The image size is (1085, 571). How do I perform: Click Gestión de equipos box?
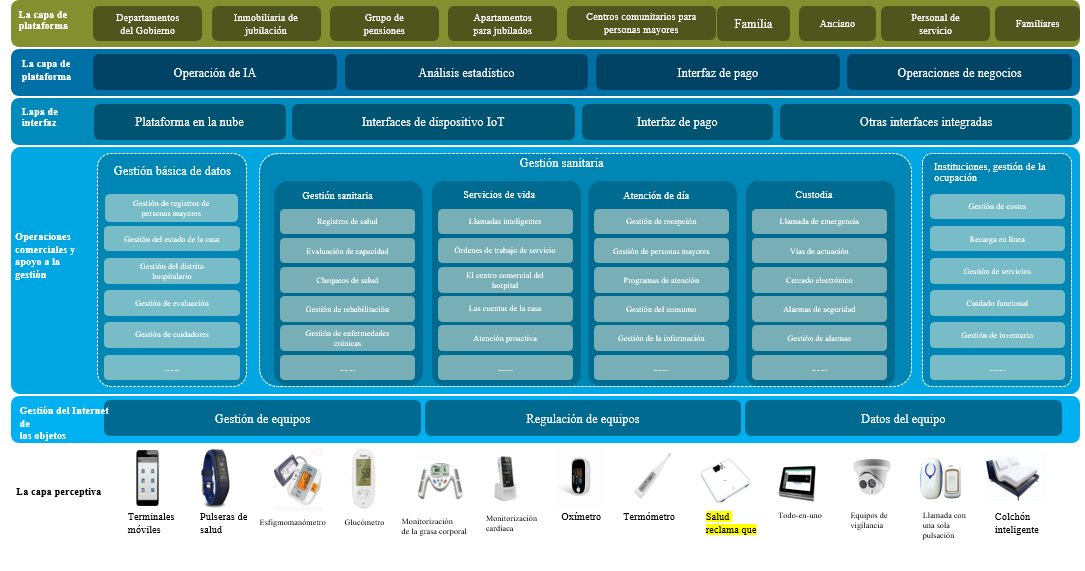click(x=262, y=419)
